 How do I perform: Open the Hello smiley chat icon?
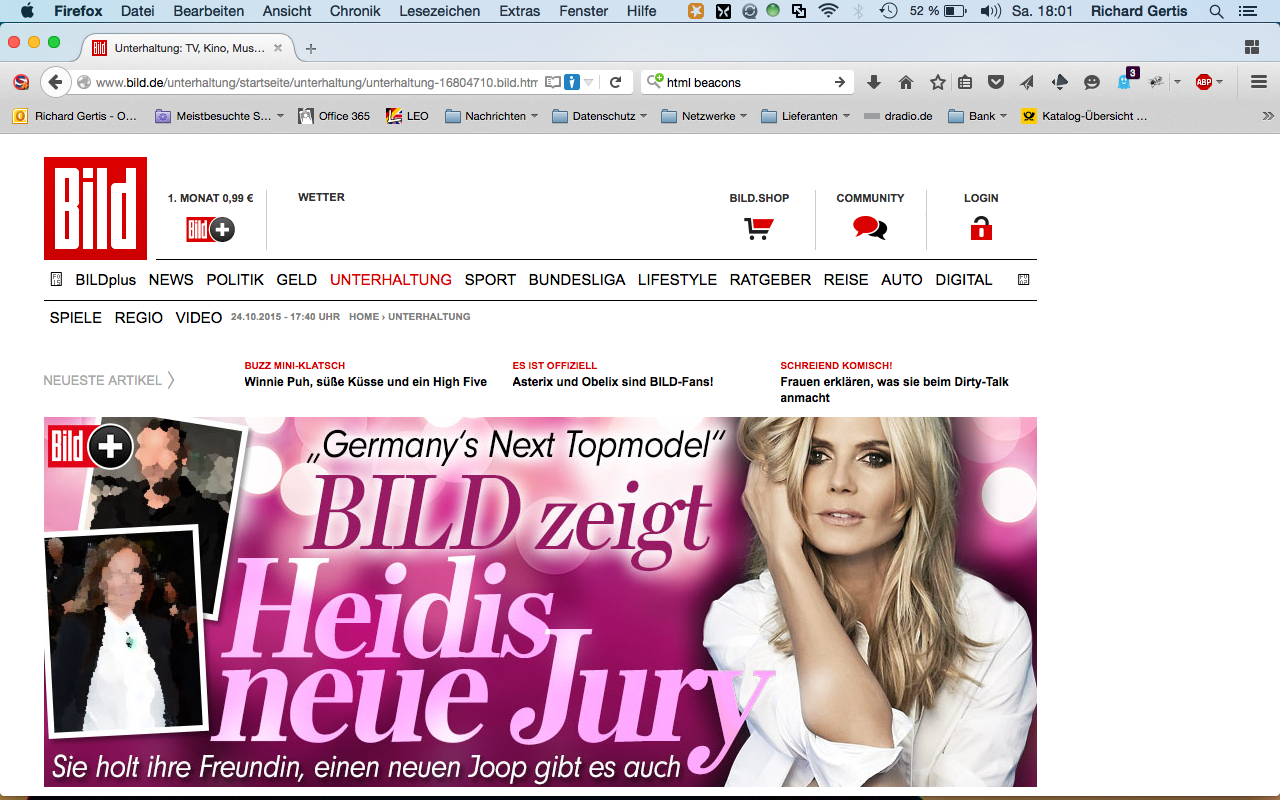pyautogui.click(x=1092, y=82)
